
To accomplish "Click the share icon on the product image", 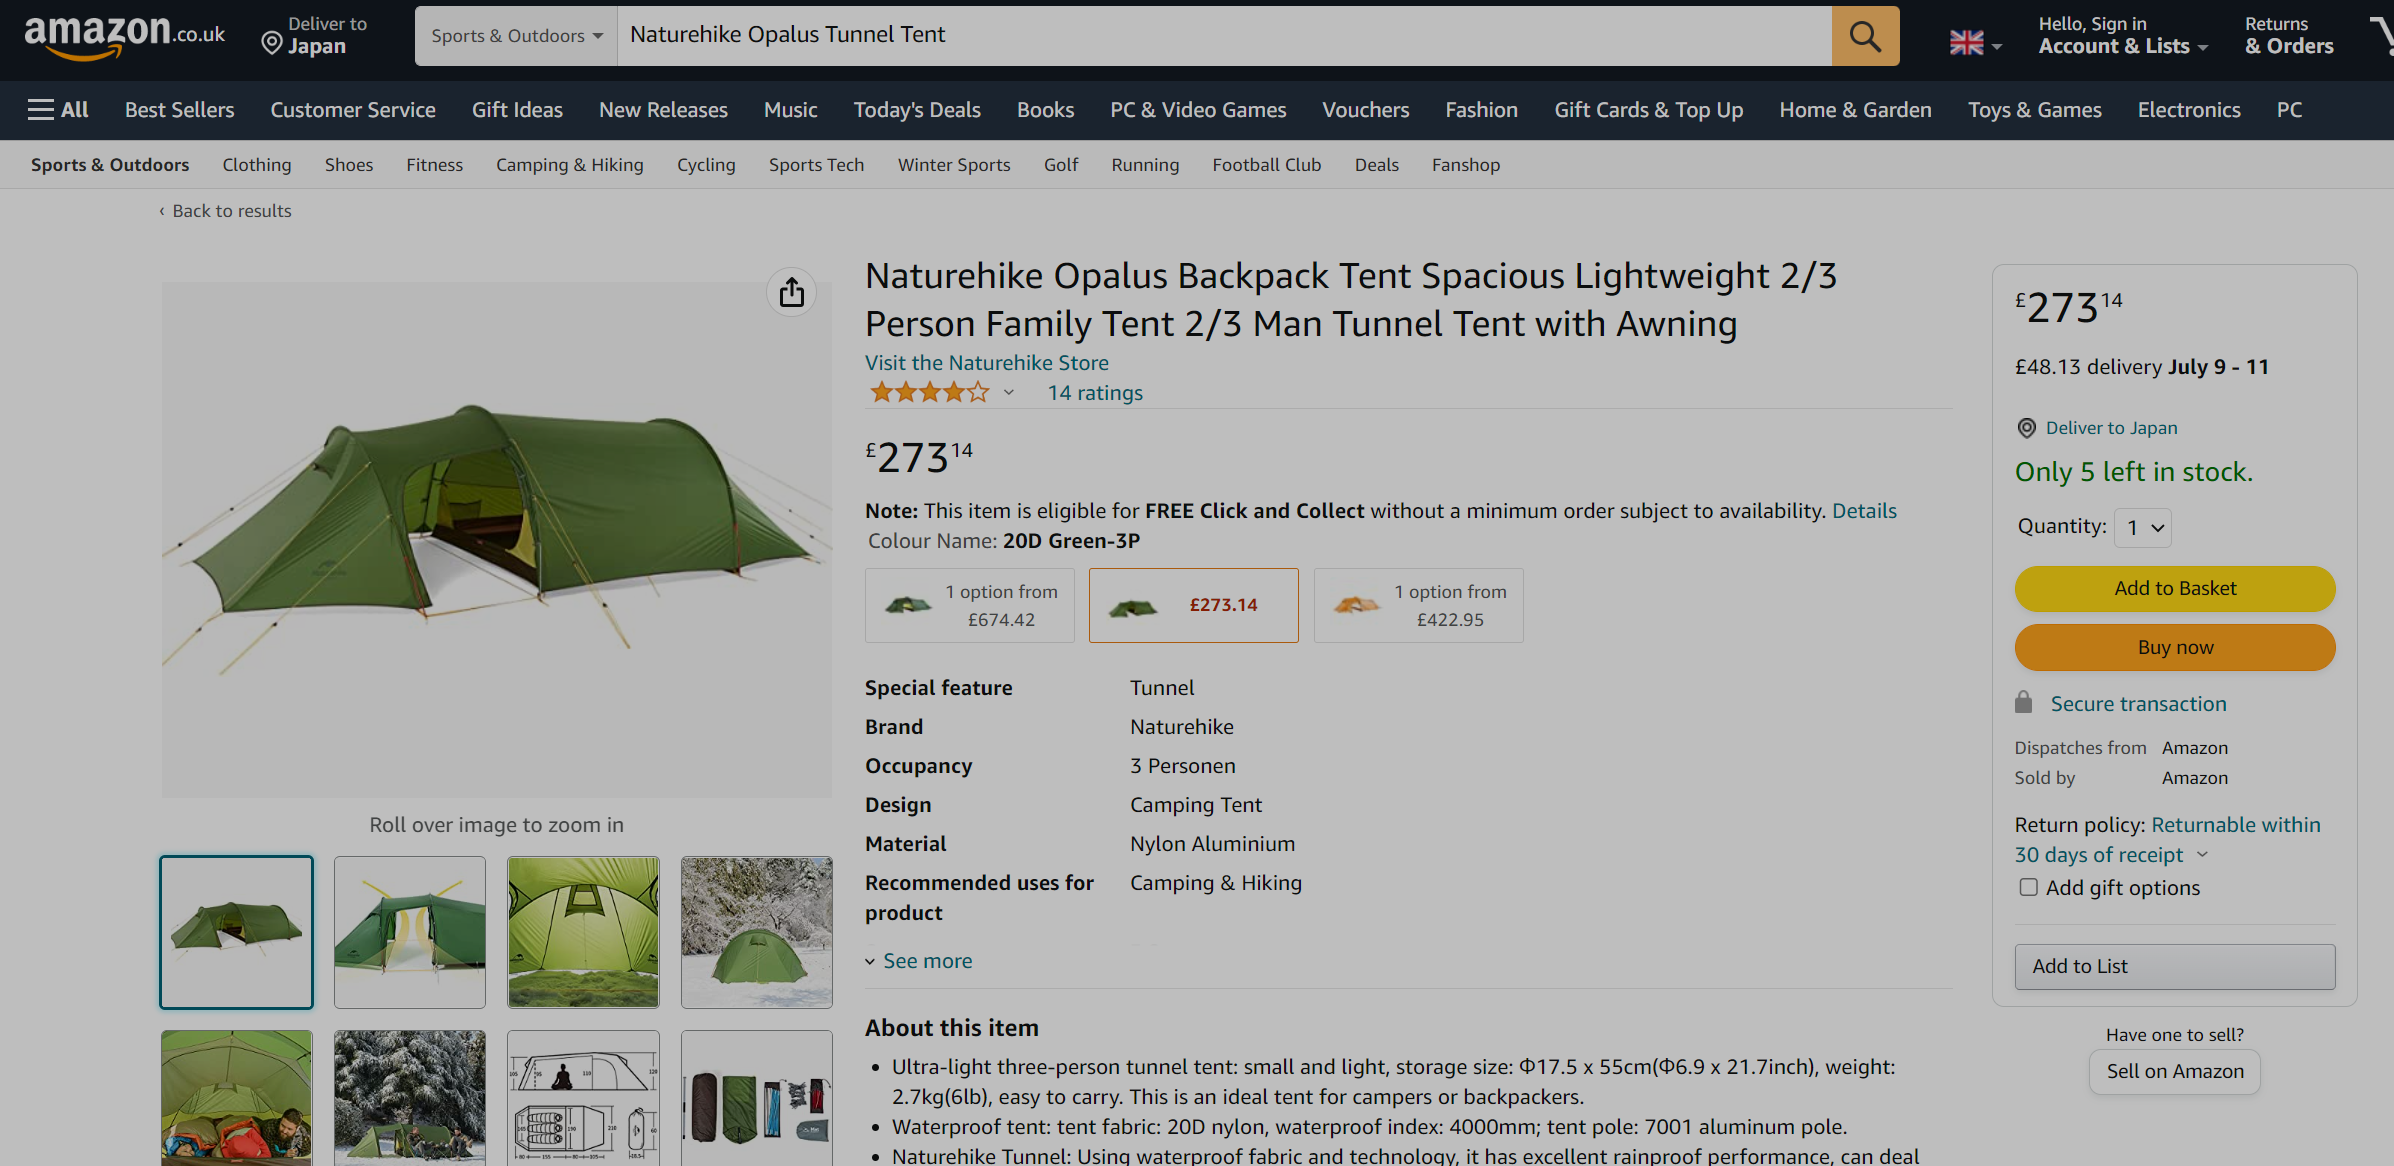I will (x=791, y=292).
